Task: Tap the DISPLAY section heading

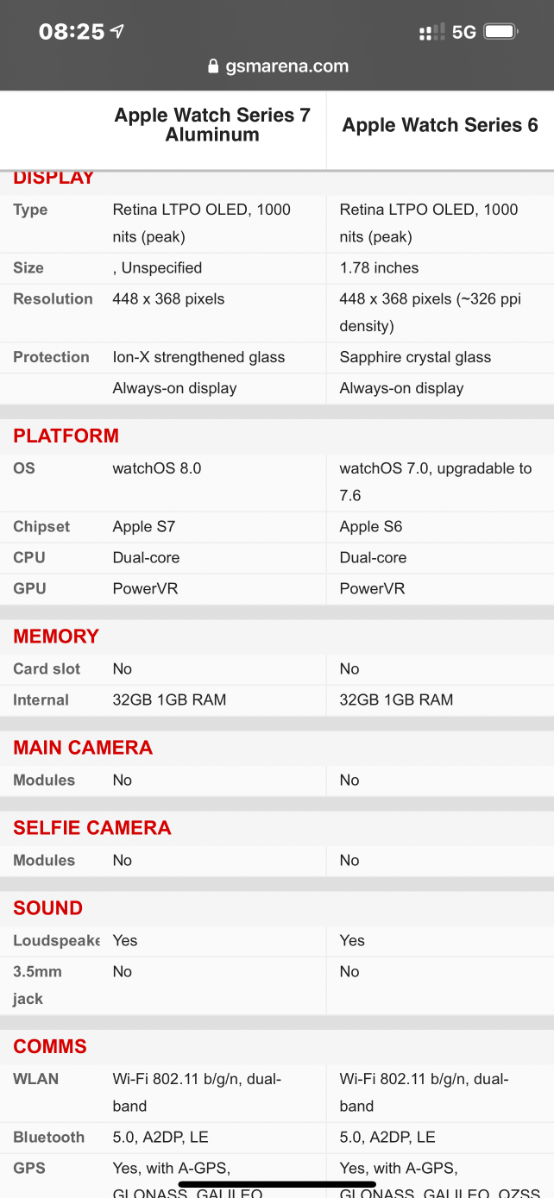Action: 53,178
